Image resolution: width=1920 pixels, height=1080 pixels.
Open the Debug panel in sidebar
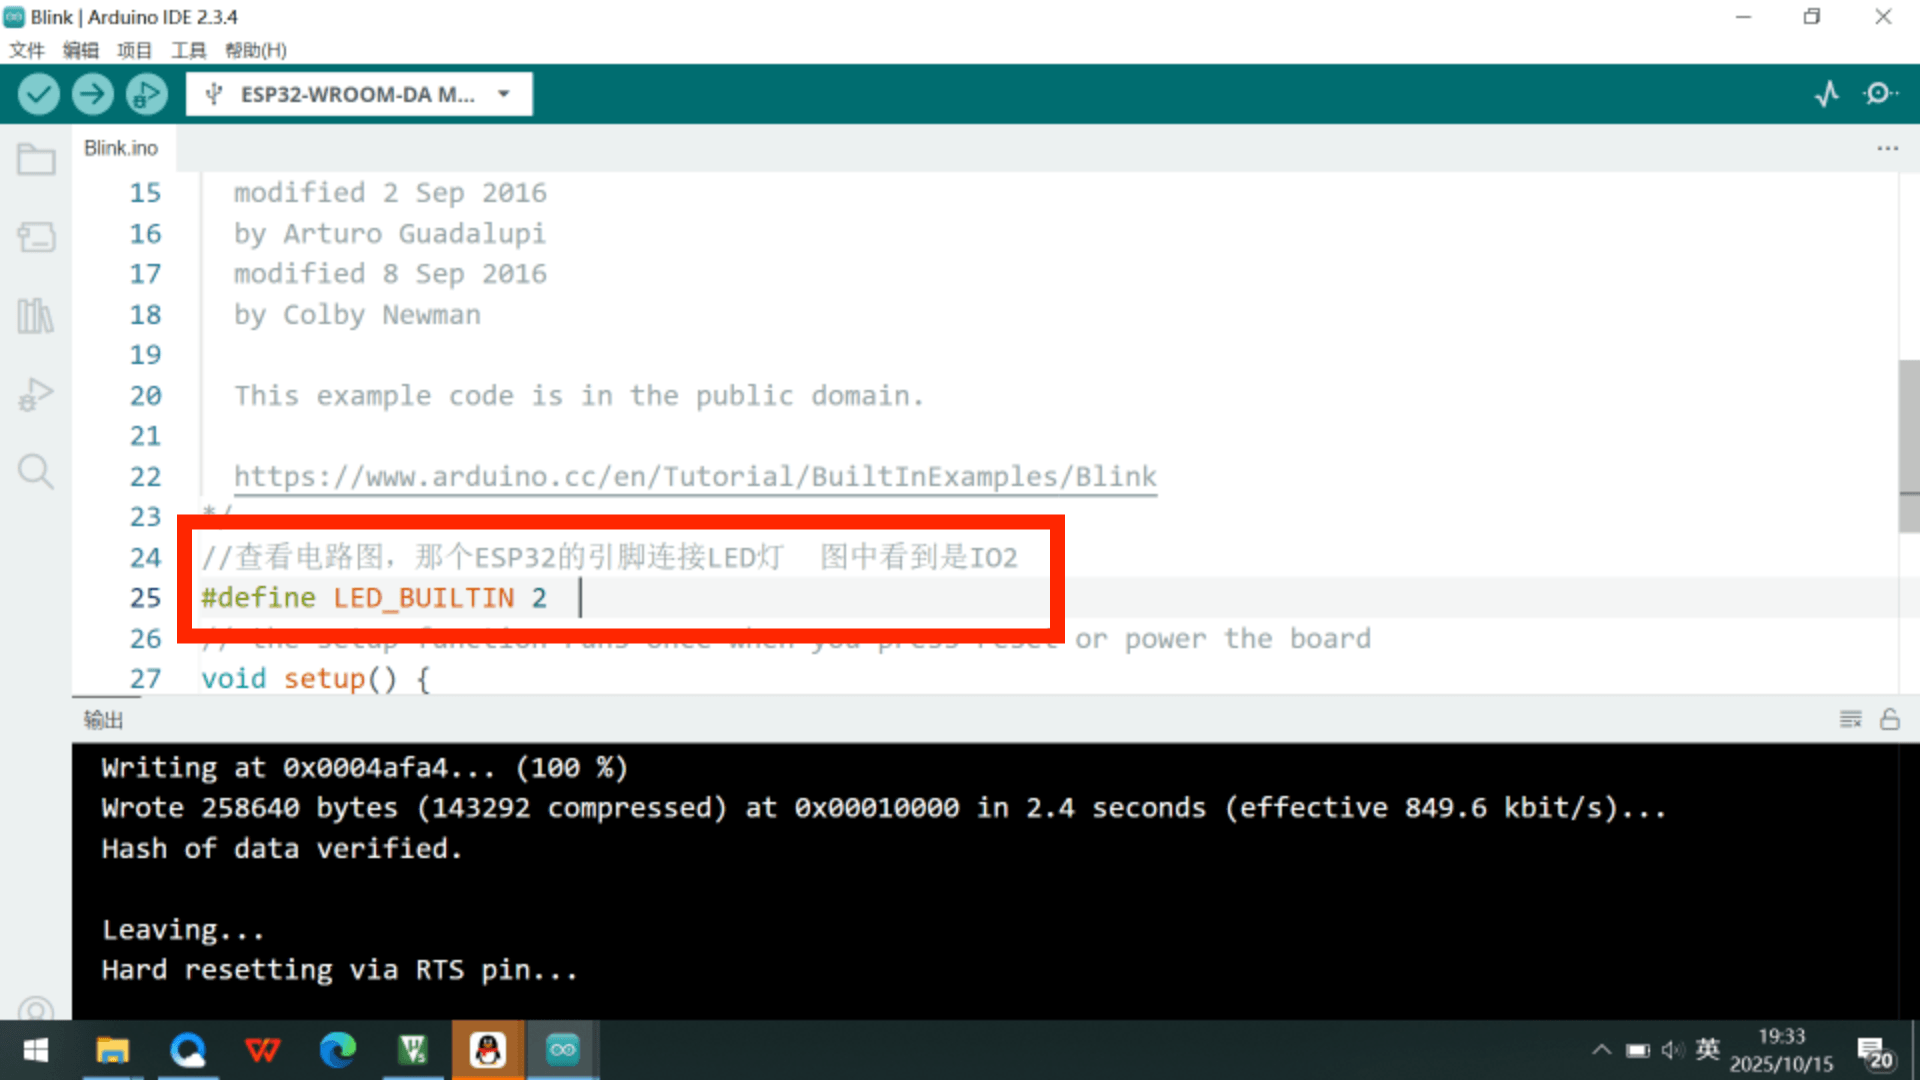tap(36, 394)
